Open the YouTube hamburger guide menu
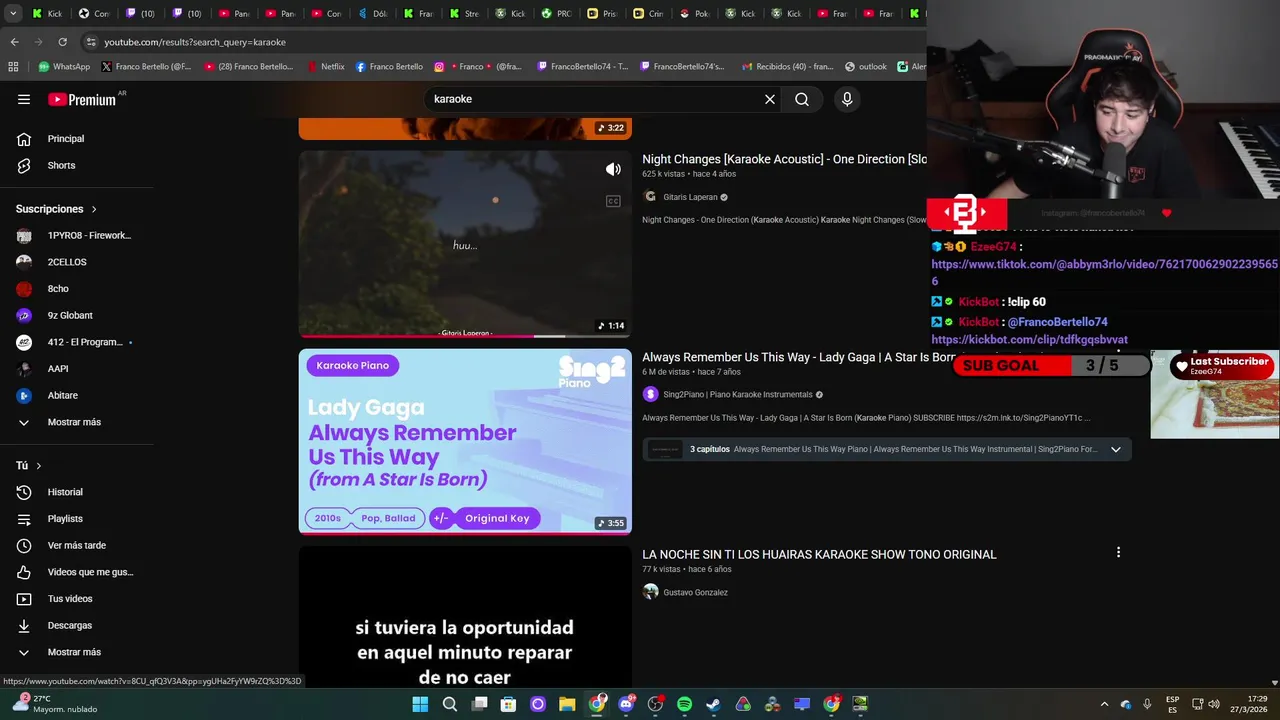This screenshot has width=1280, height=720. [24, 99]
